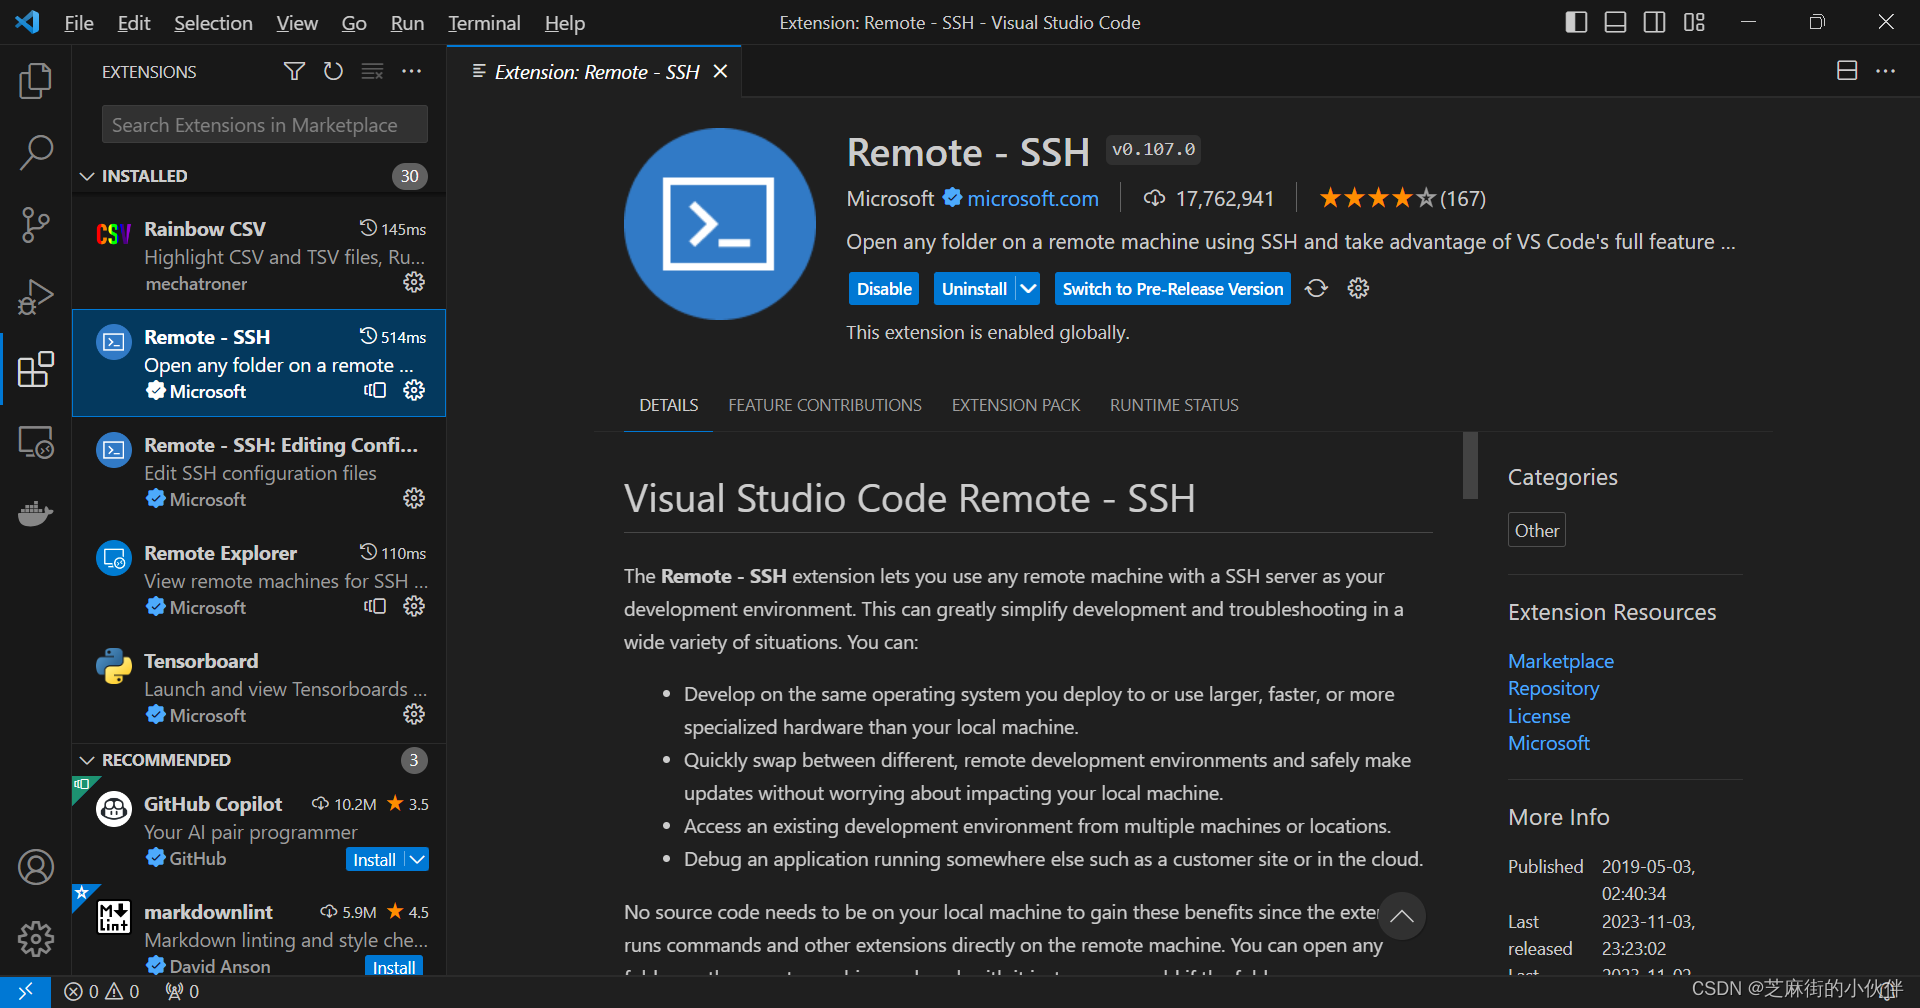This screenshot has height=1008, width=1920.
Task: Install markdownlint extension
Action: (x=394, y=966)
